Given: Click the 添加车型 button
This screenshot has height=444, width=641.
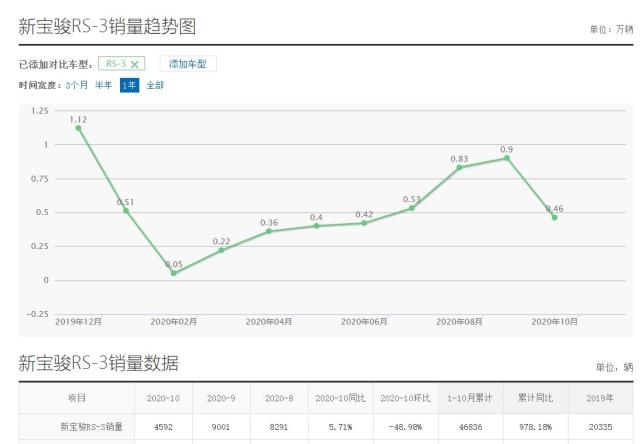Looking at the screenshot, I should [188, 64].
